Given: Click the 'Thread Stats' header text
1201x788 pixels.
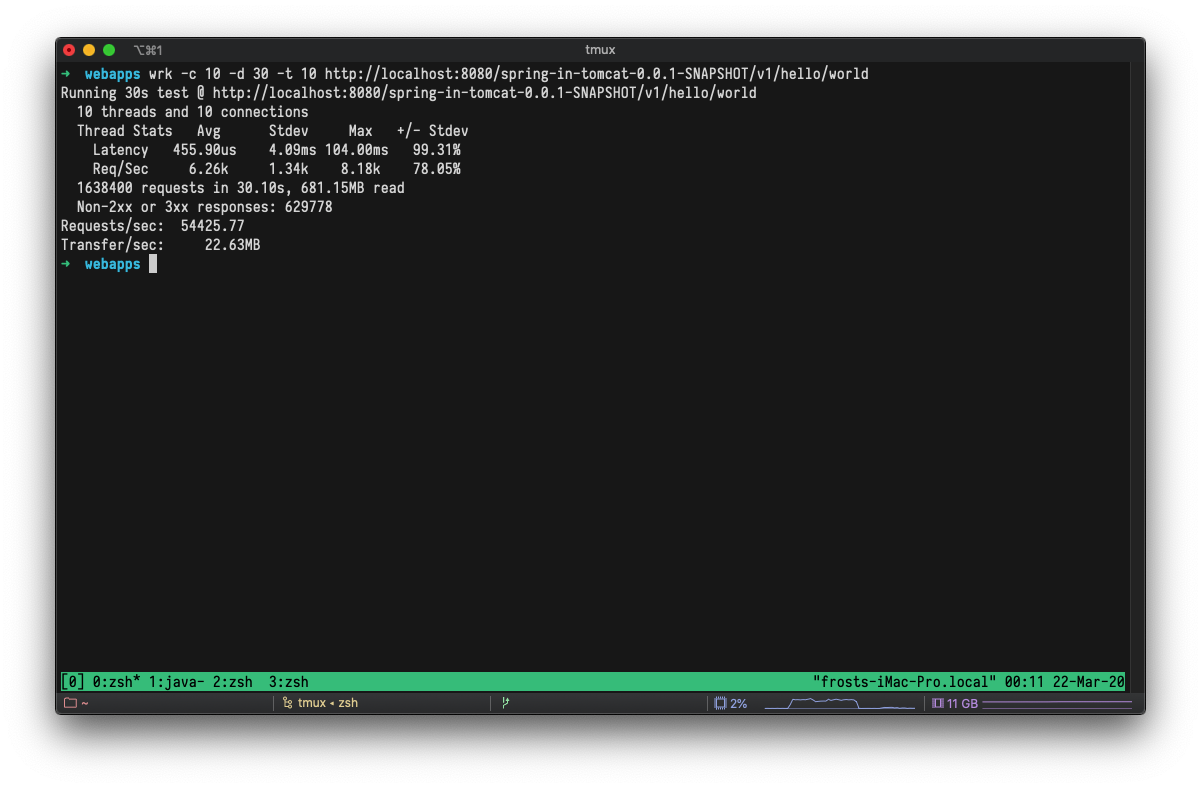Looking at the screenshot, I should [x=125, y=131].
